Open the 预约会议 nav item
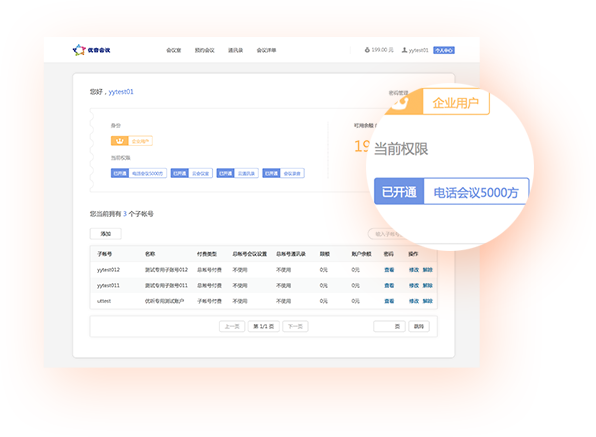The image size is (596, 437). 204,50
